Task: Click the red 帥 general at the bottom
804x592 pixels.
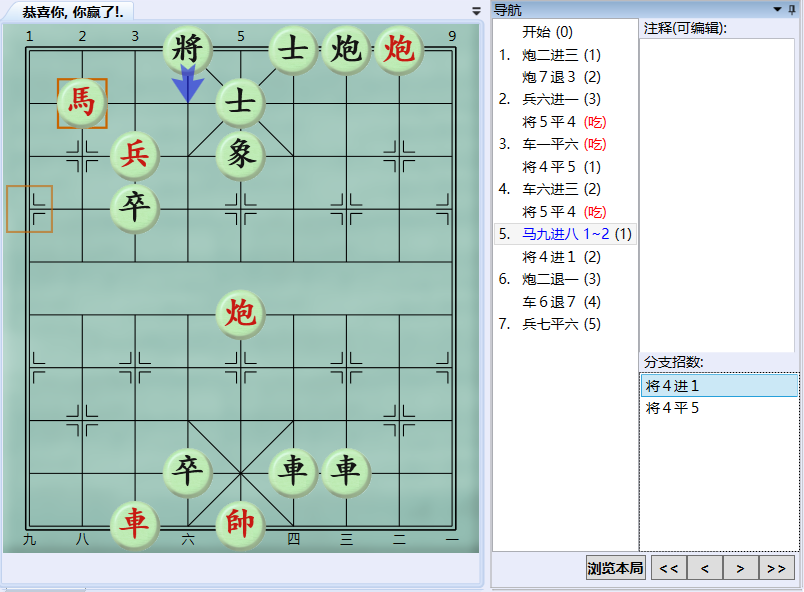Action: click(x=240, y=525)
